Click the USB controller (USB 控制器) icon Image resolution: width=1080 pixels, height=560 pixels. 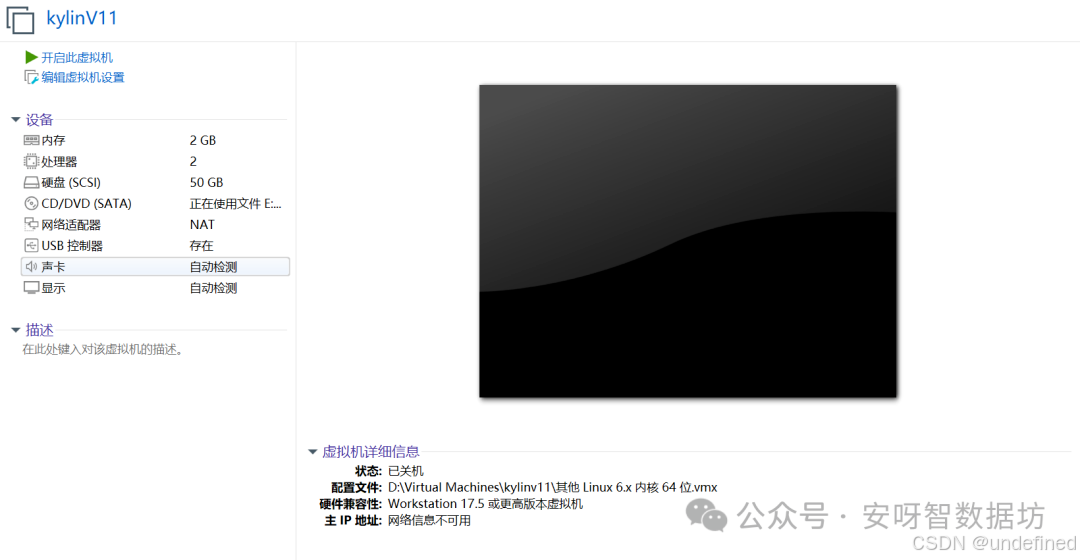click(31, 245)
